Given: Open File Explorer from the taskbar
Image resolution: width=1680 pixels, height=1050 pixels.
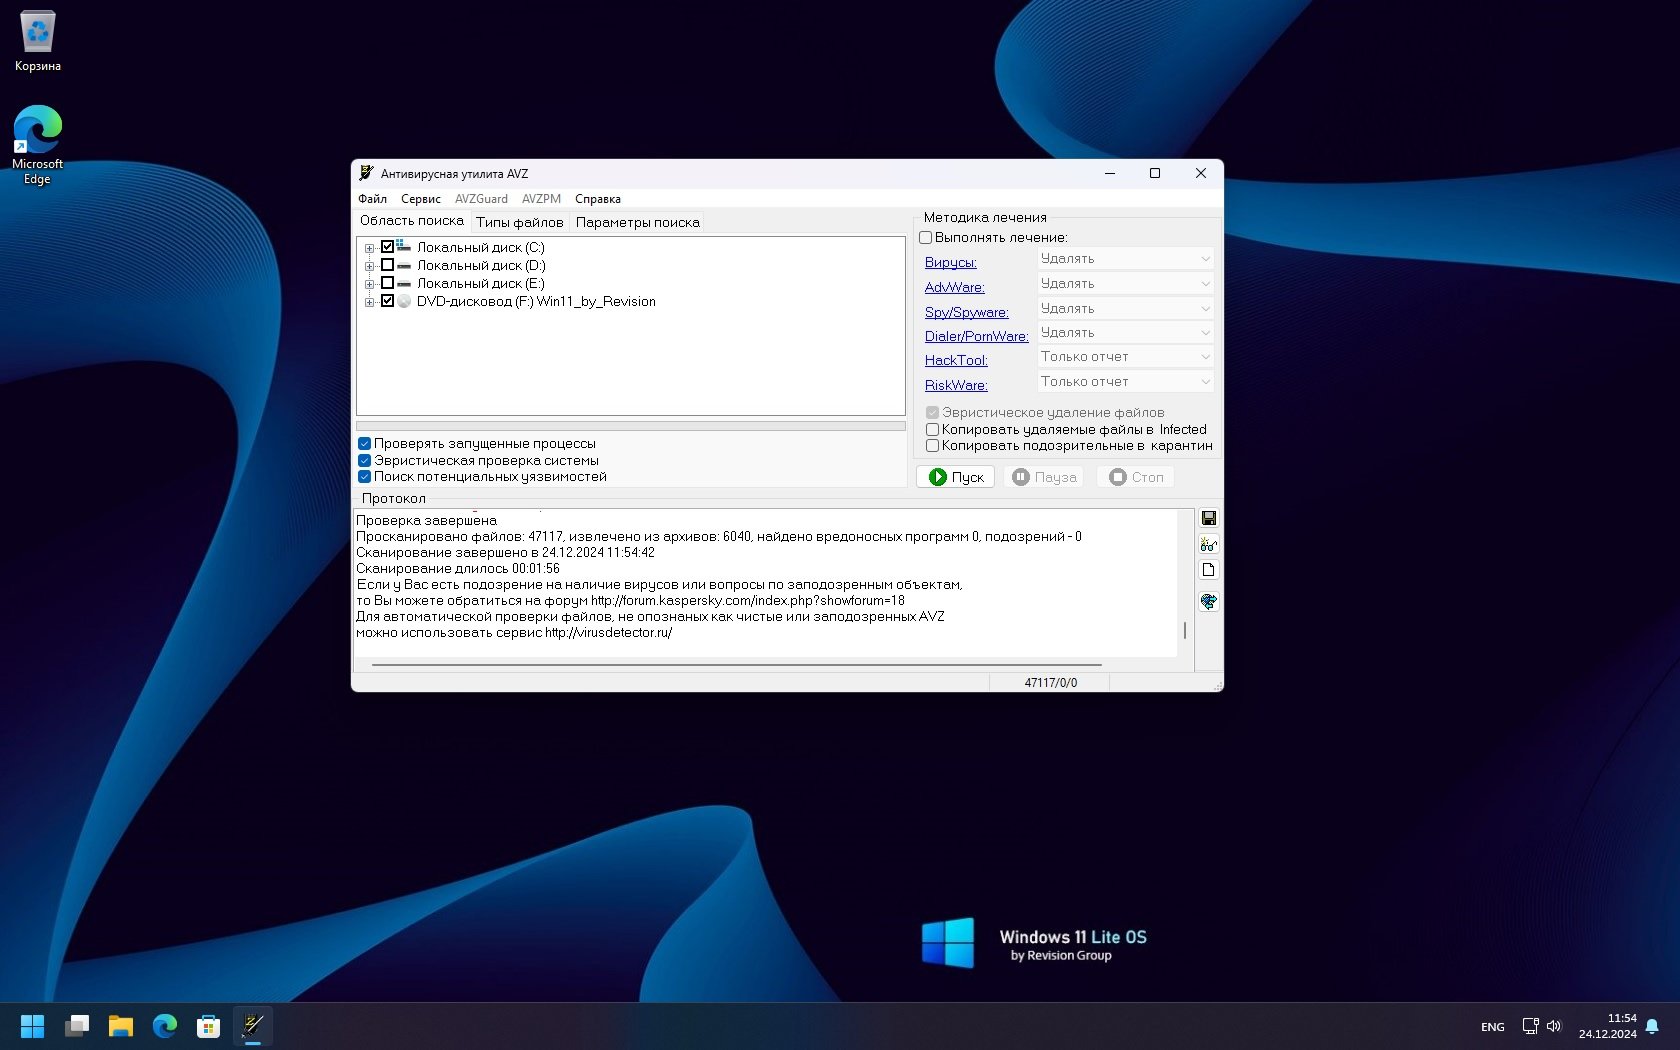Looking at the screenshot, I should click(121, 1025).
